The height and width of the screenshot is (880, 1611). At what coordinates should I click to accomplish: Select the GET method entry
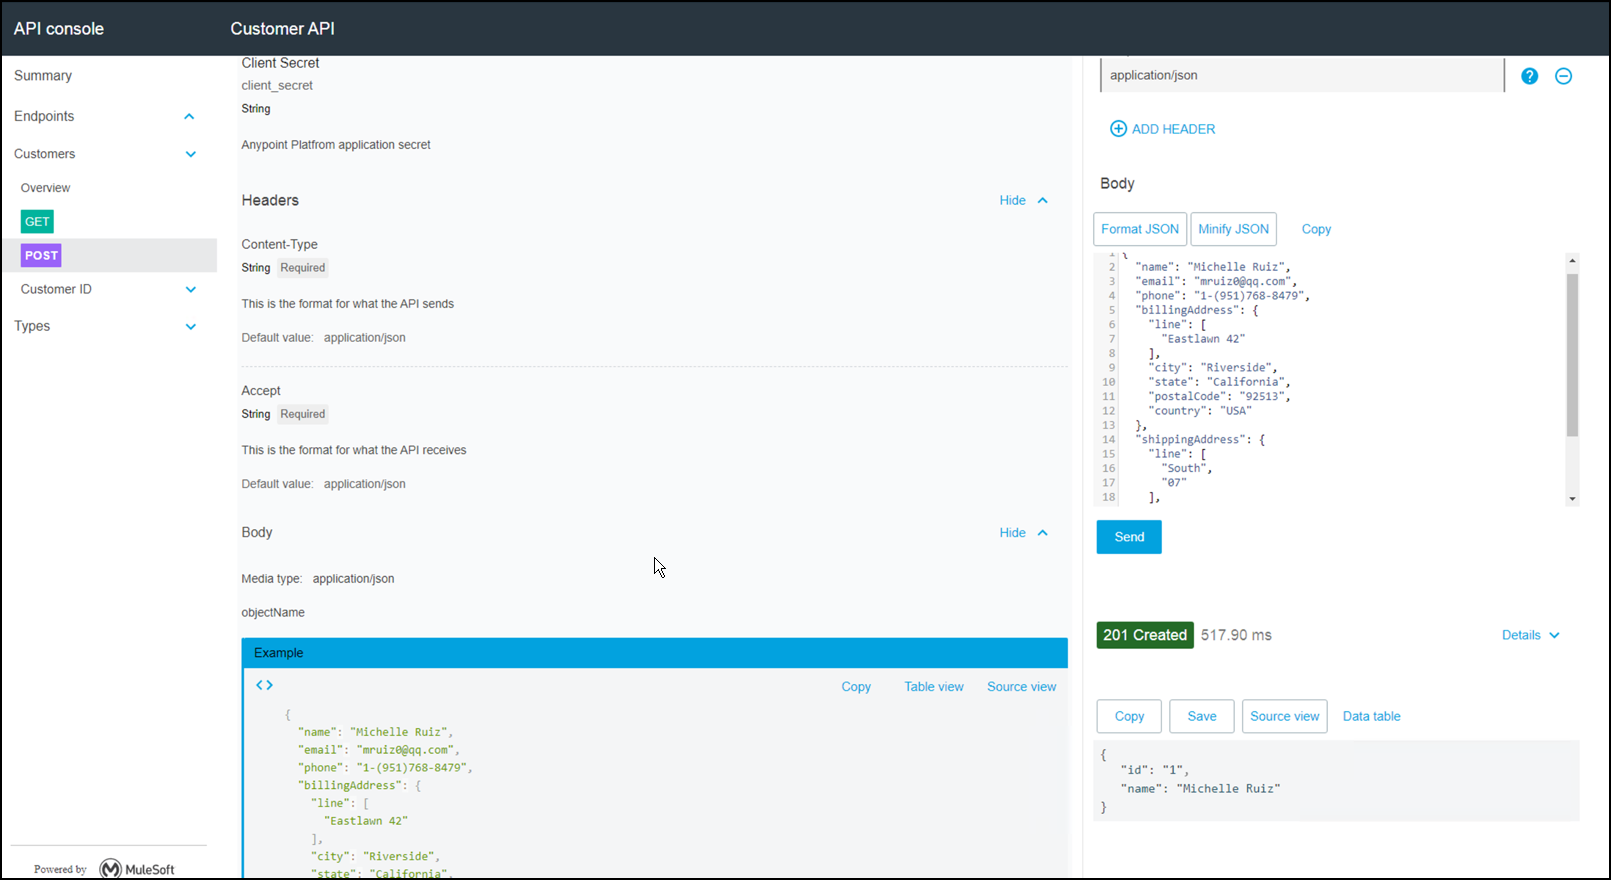click(37, 222)
